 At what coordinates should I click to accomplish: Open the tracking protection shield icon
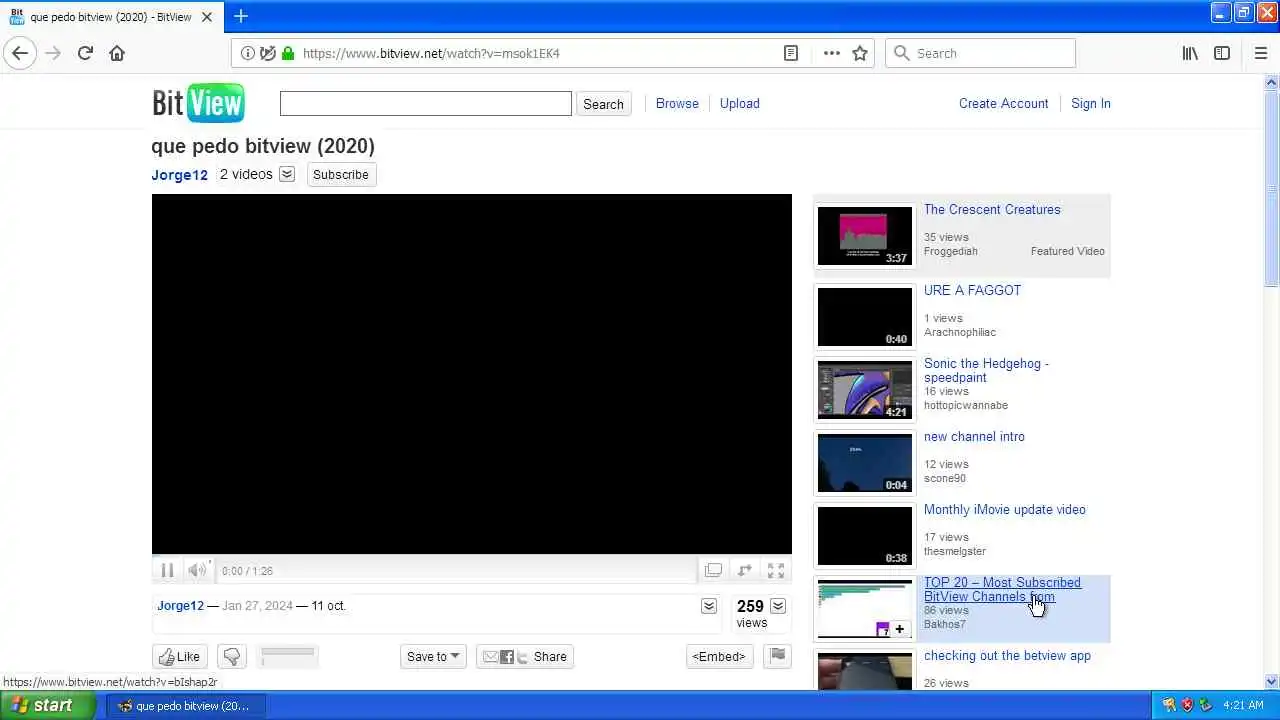tap(268, 53)
